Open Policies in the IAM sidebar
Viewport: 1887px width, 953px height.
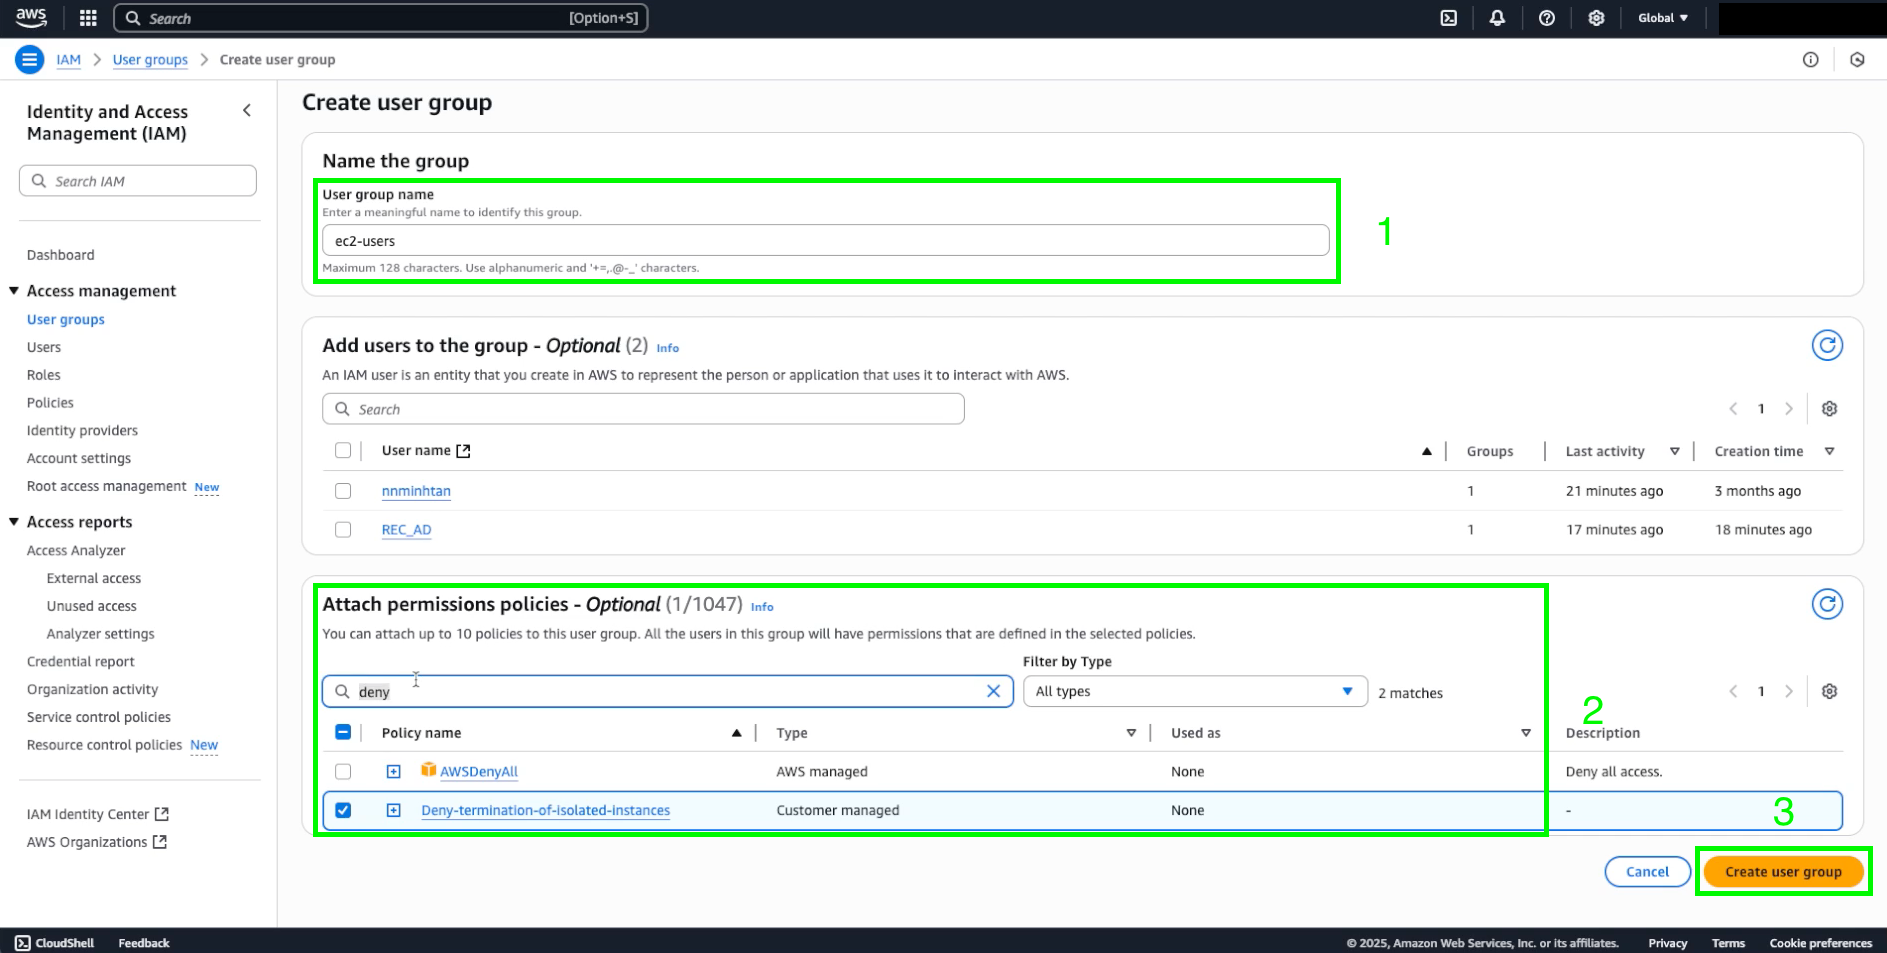[x=50, y=403]
